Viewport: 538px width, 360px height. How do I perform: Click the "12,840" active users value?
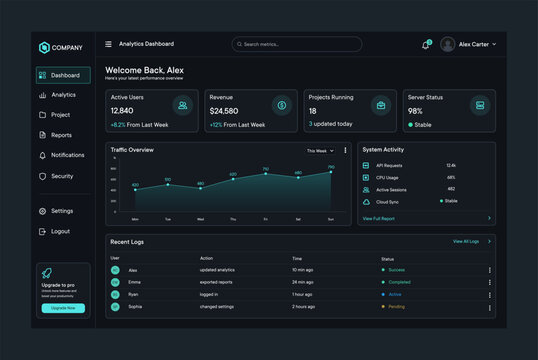pyautogui.click(x=122, y=111)
